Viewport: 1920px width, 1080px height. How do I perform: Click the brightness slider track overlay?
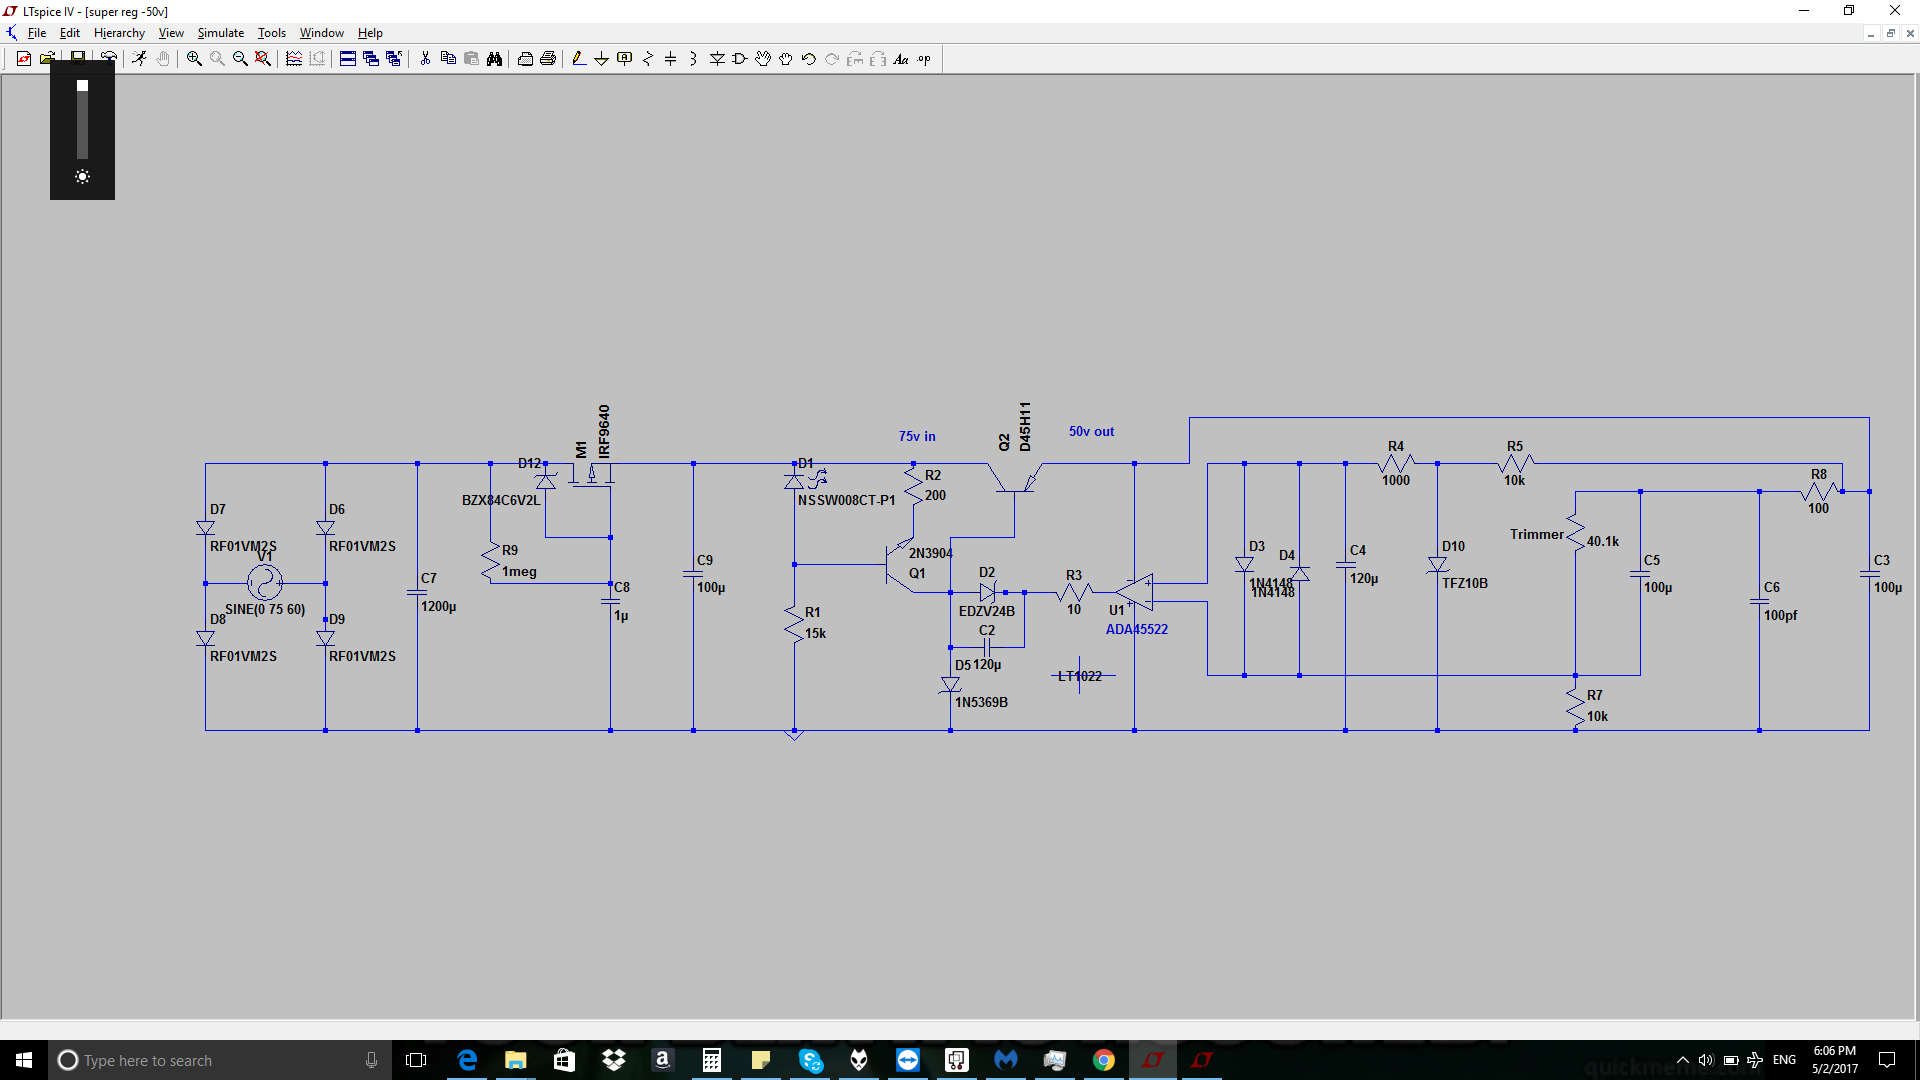[82, 119]
